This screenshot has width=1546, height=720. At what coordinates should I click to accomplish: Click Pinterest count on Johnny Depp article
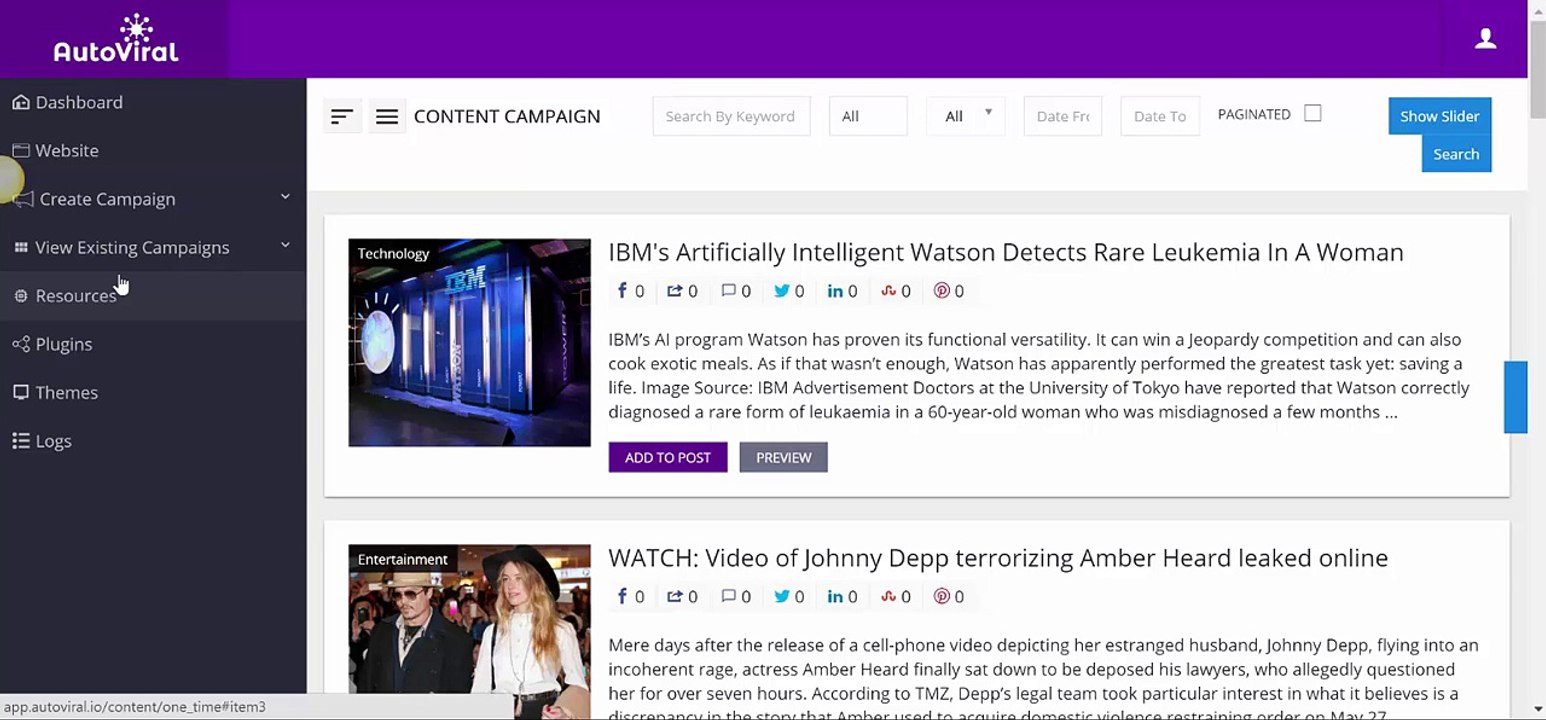(949, 597)
